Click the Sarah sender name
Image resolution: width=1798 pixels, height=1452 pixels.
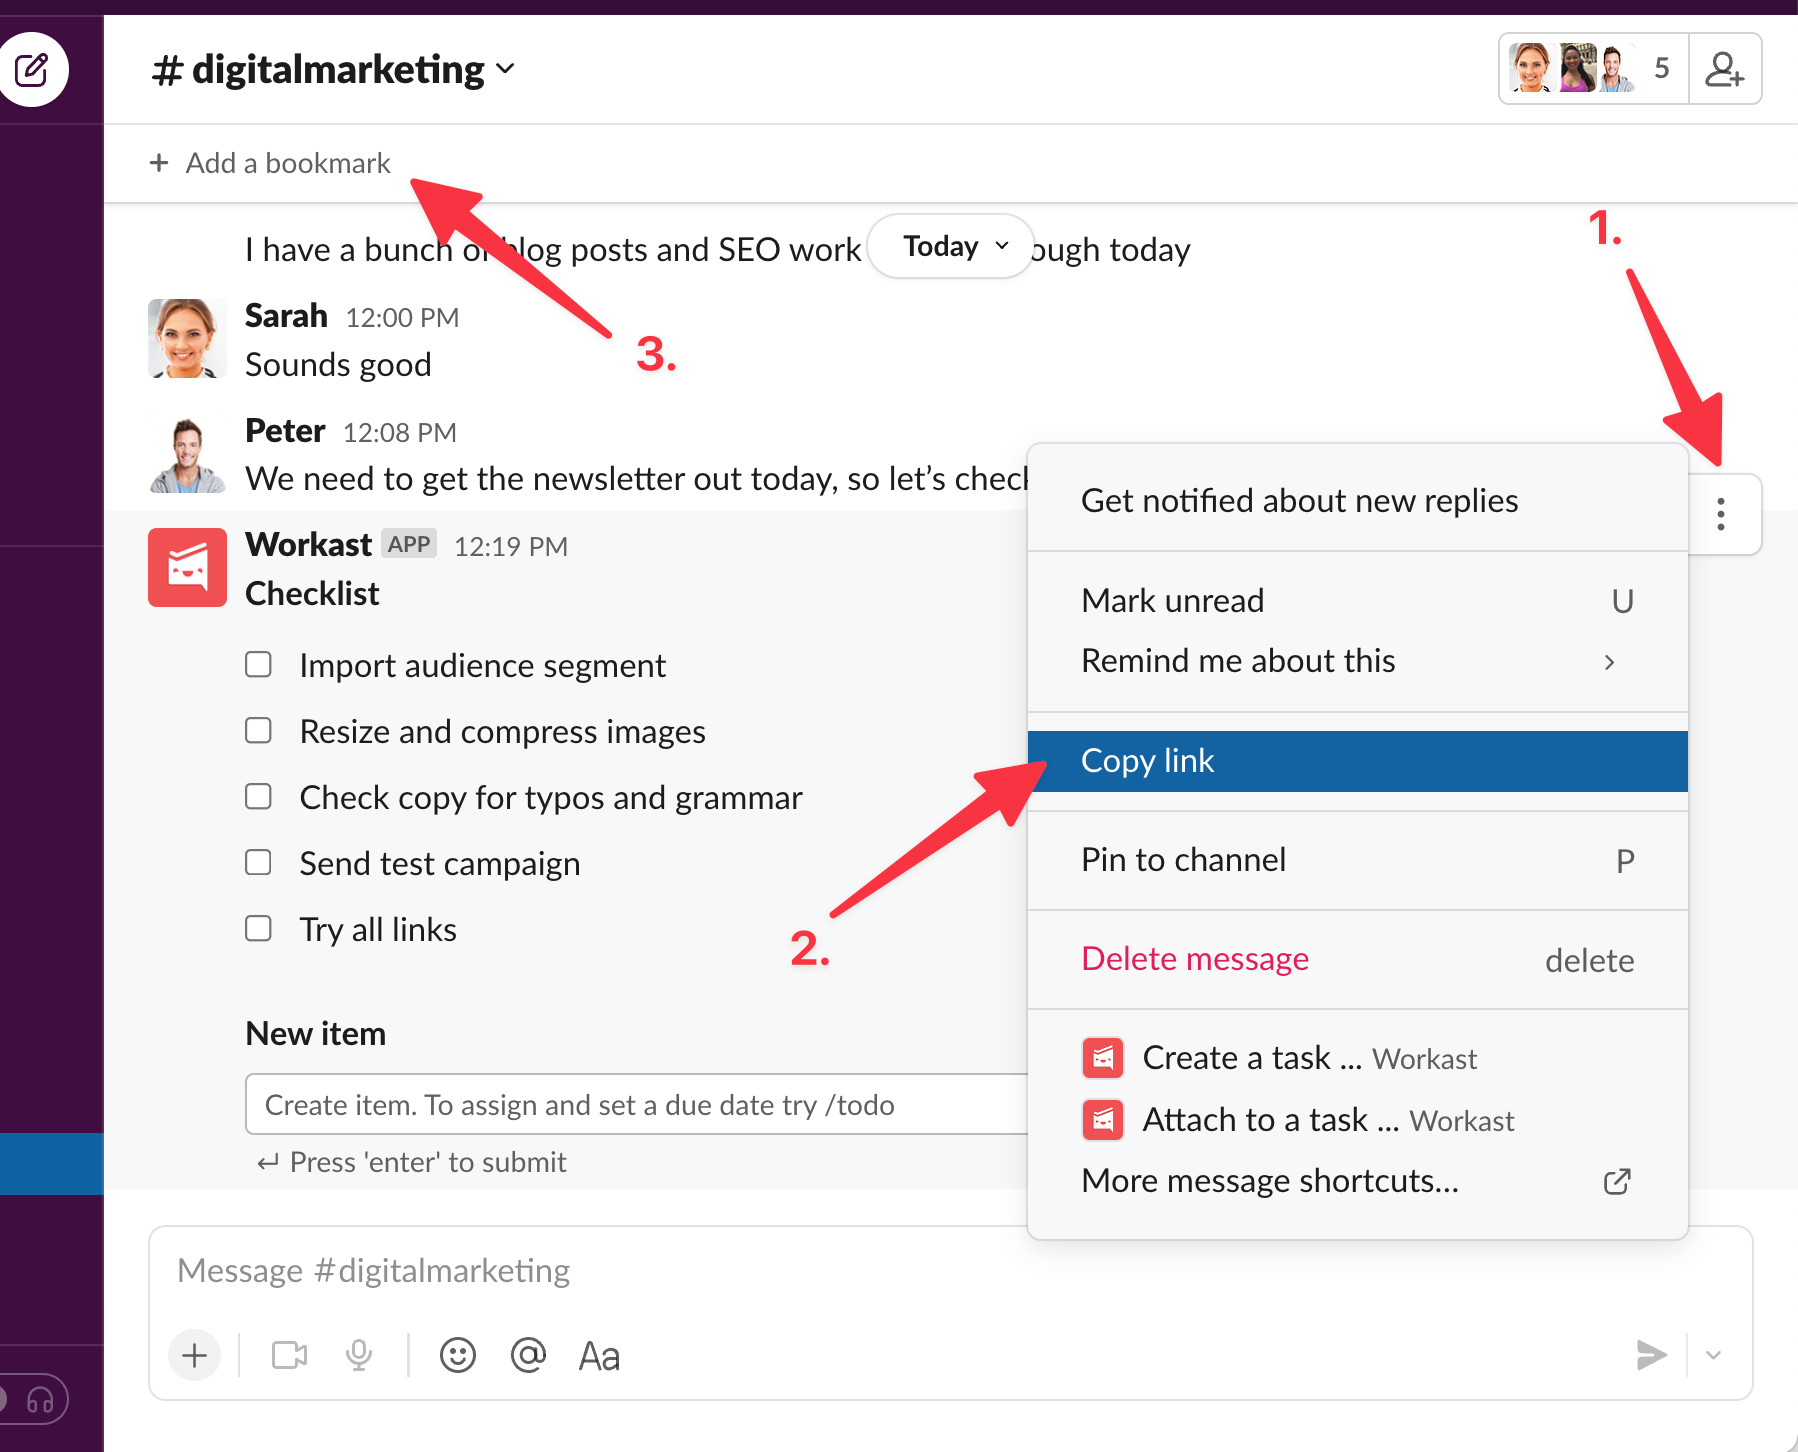(286, 316)
